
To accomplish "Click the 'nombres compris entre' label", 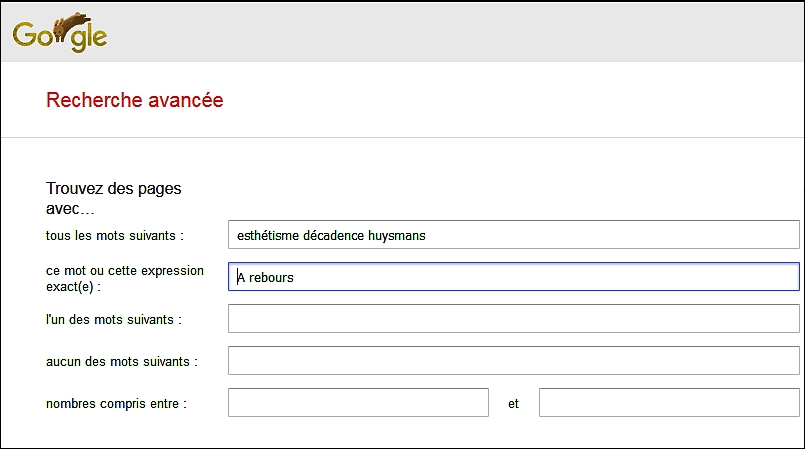I will pyautogui.click(x=116, y=404).
